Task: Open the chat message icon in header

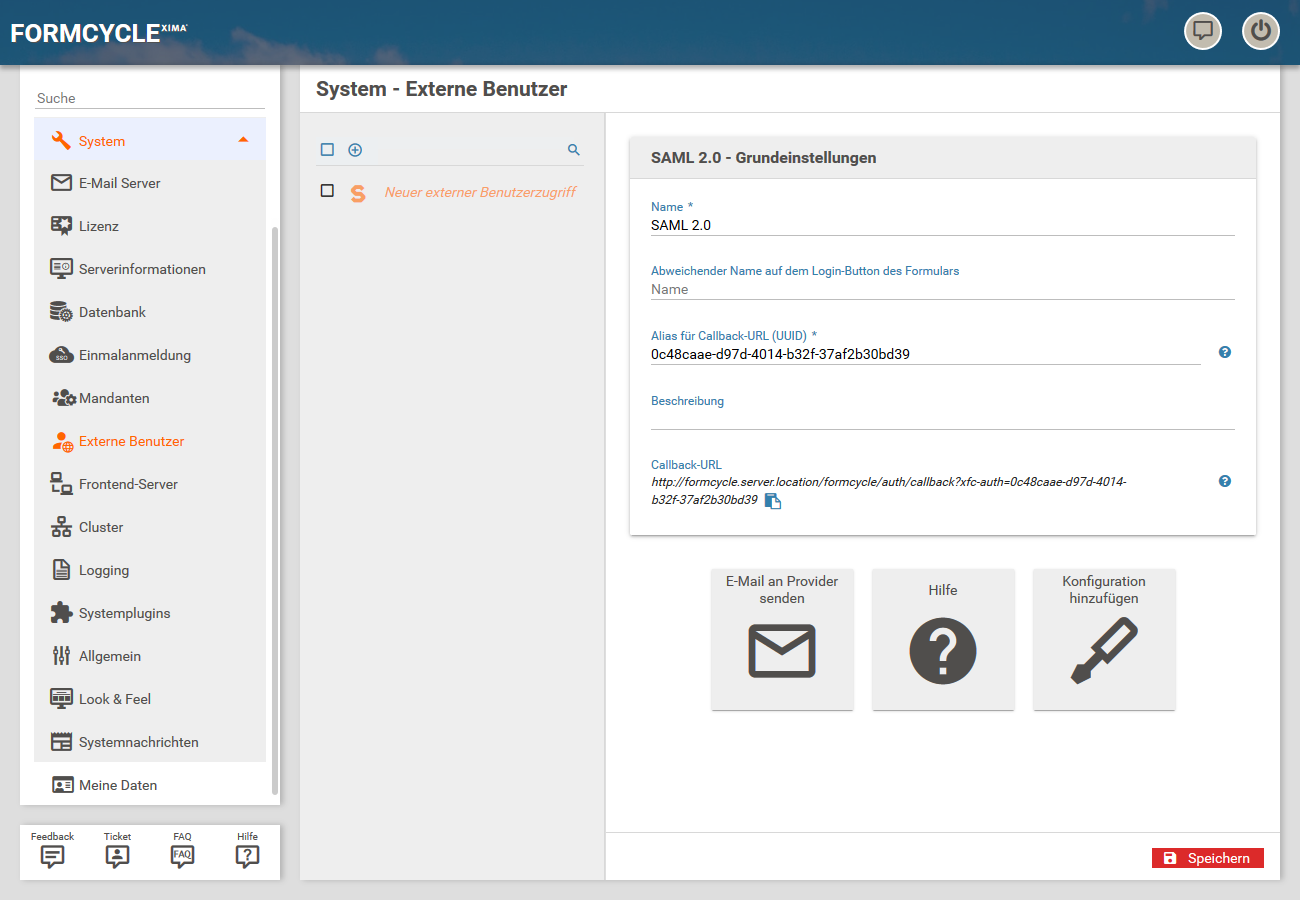Action: pos(1203,31)
